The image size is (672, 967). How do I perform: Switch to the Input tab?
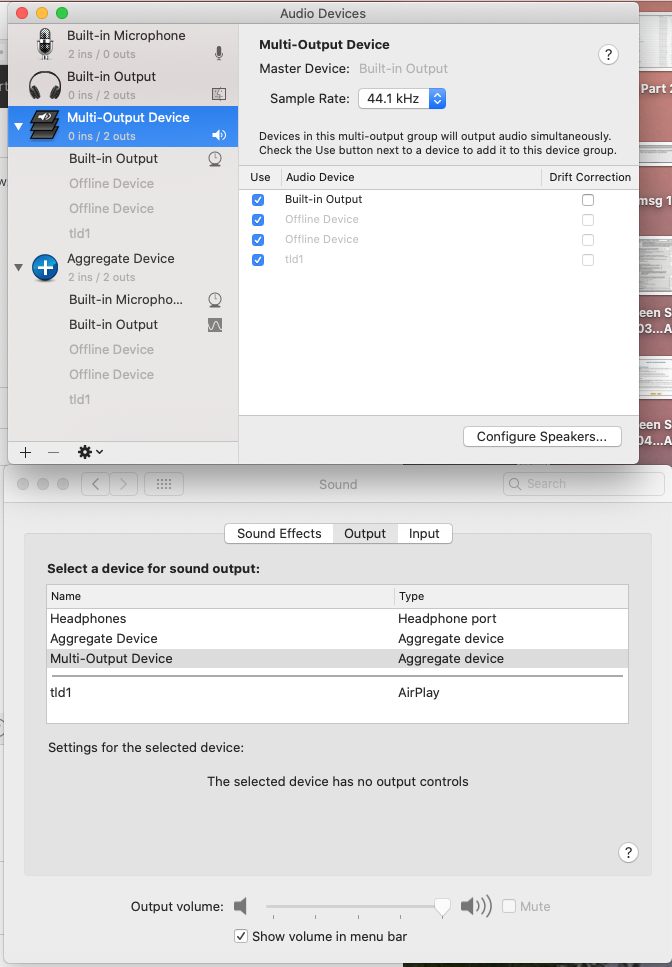pyautogui.click(x=424, y=533)
